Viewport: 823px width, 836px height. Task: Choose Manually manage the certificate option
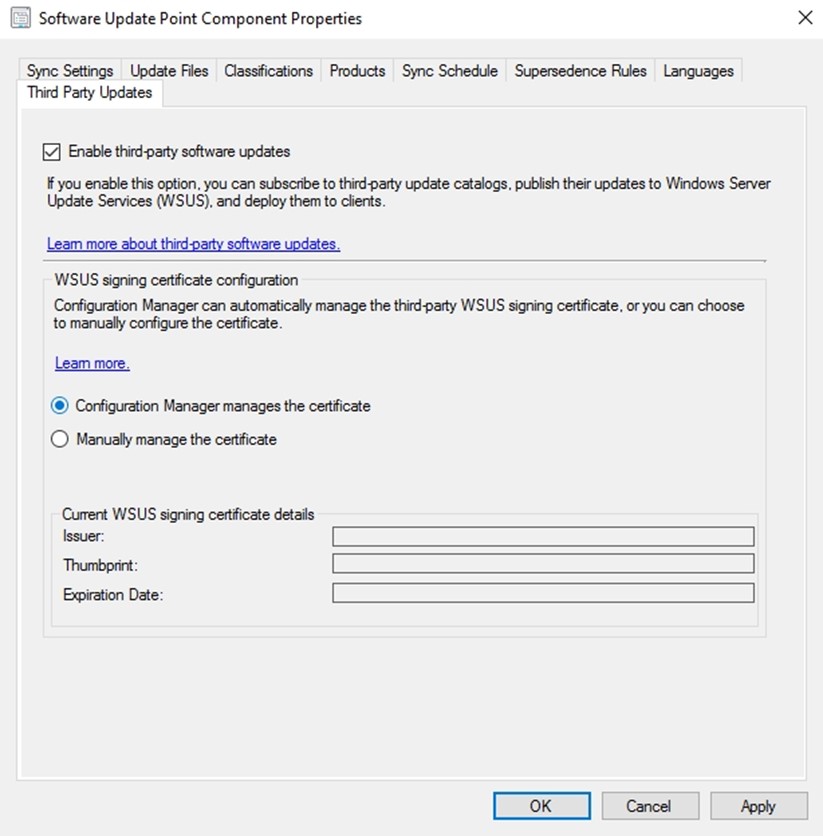[x=60, y=439]
